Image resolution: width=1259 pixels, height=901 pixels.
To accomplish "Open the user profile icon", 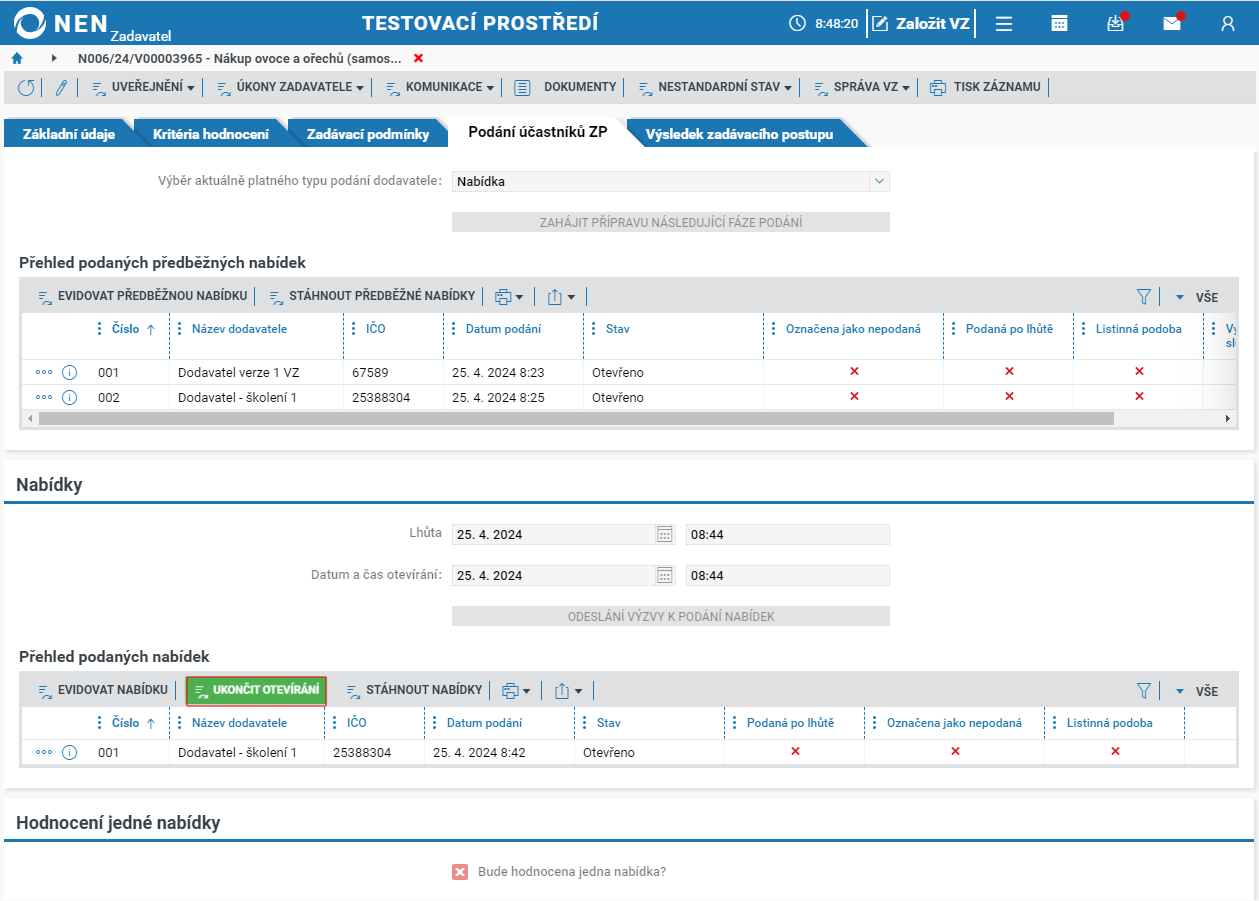I will 1228,23.
